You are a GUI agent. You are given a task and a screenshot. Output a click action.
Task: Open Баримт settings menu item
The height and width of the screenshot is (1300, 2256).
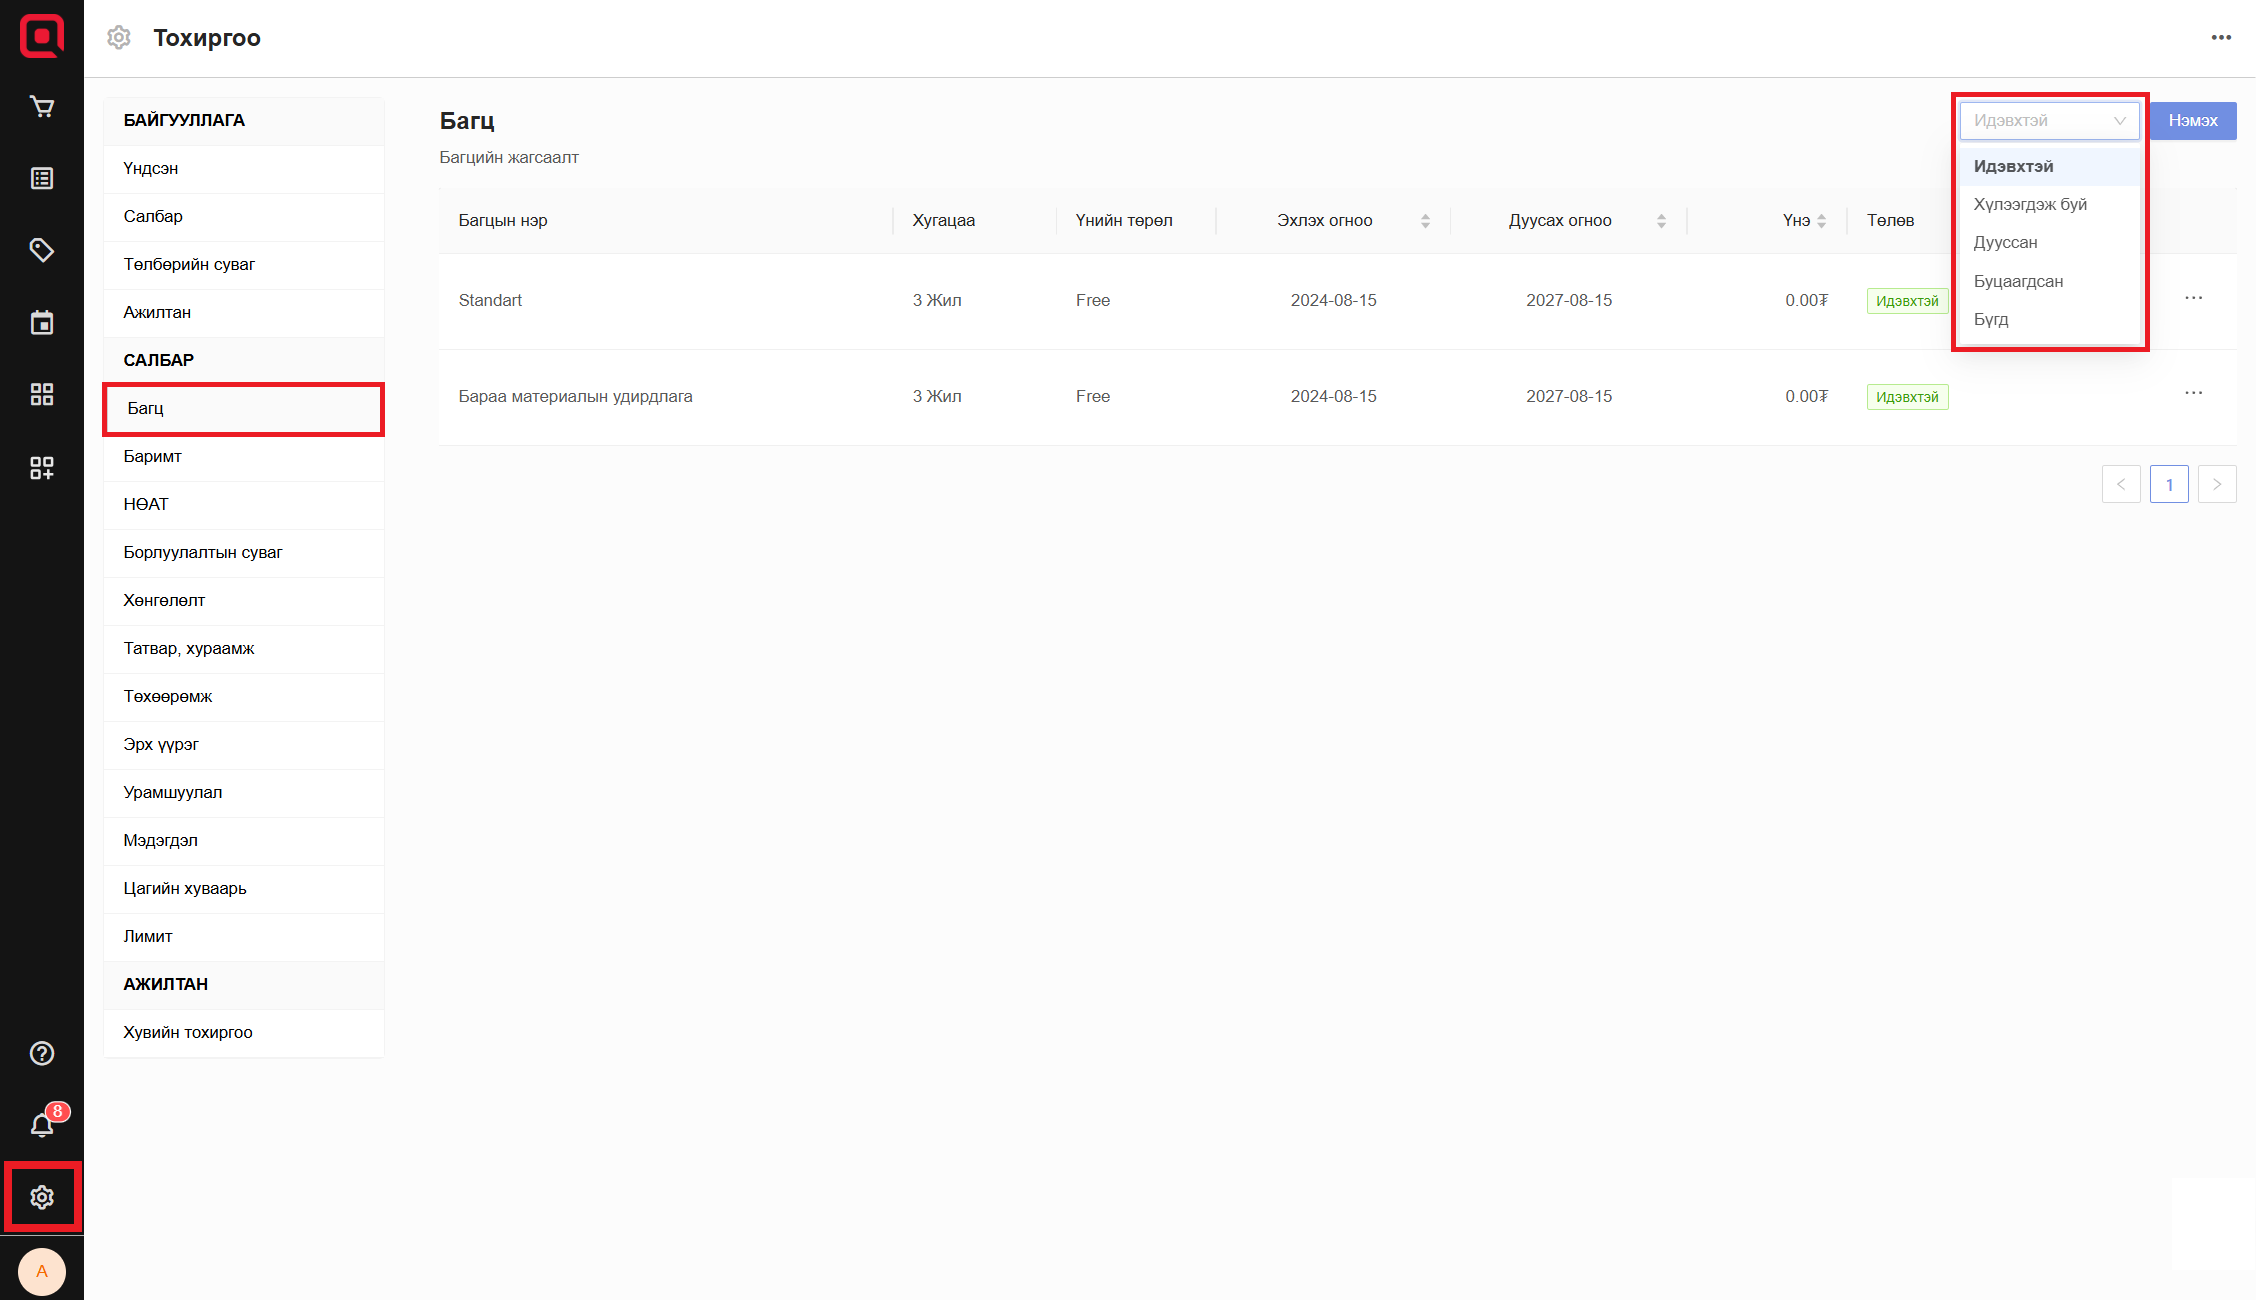(153, 456)
